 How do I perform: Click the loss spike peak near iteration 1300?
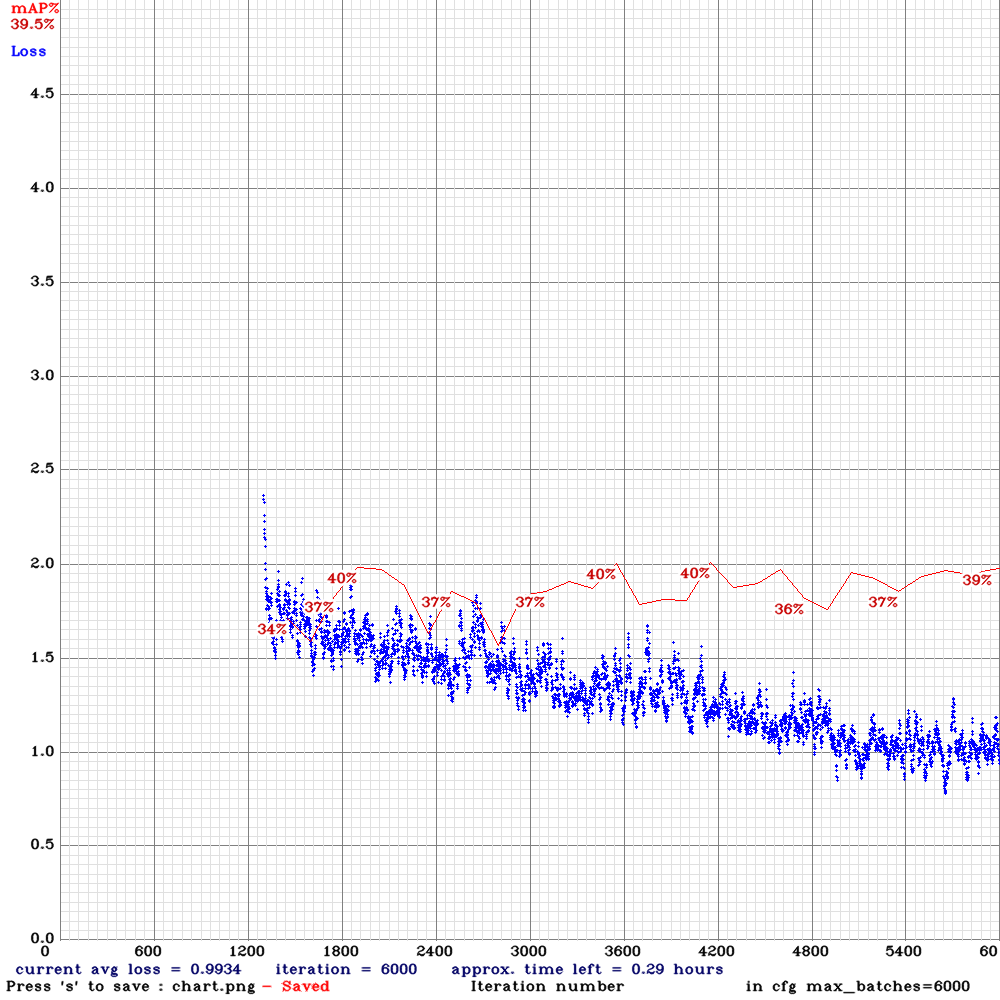click(263, 497)
